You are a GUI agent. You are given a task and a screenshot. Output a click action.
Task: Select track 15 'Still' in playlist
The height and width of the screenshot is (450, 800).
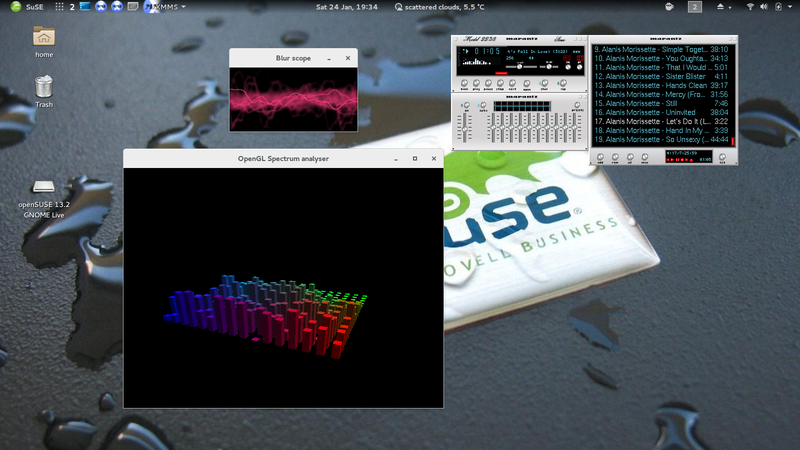pos(661,103)
